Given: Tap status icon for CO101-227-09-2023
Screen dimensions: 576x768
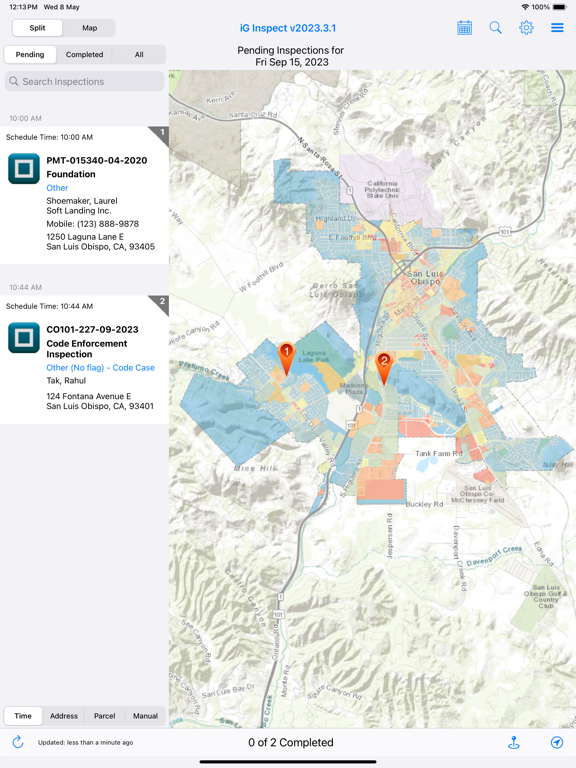Looking at the screenshot, I should 24,337.
